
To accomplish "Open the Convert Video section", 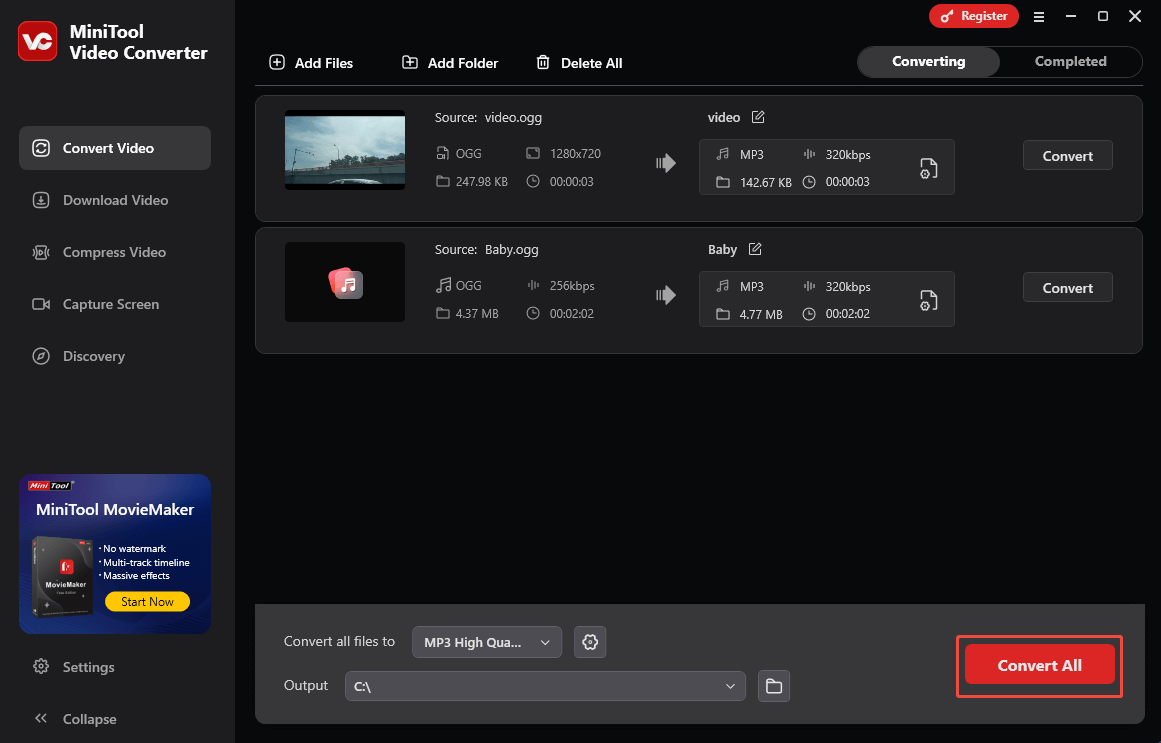I will (x=115, y=148).
